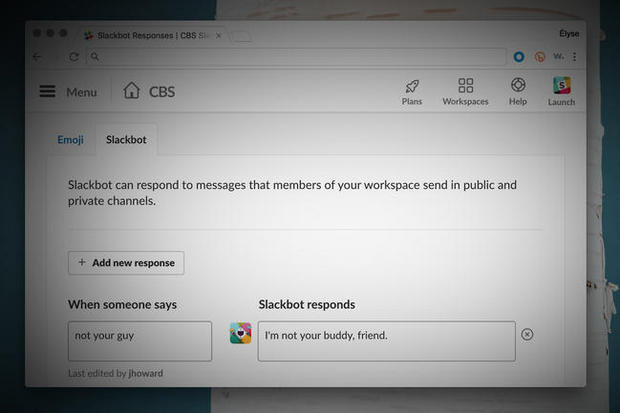The width and height of the screenshot is (620, 413).
Task: Edit the 'not your guy' trigger field
Action: coord(140,341)
